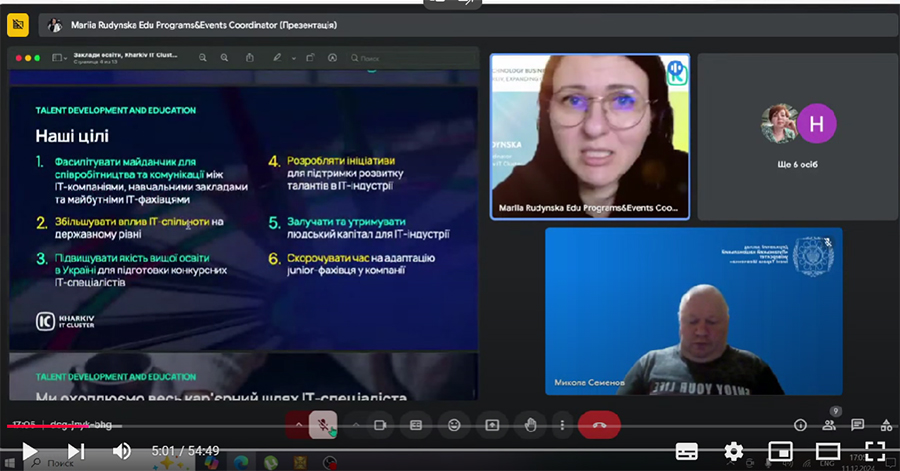This screenshot has height=471, width=900.
Task: Focus the Поиск search field in Preview
Action: [x=411, y=58]
